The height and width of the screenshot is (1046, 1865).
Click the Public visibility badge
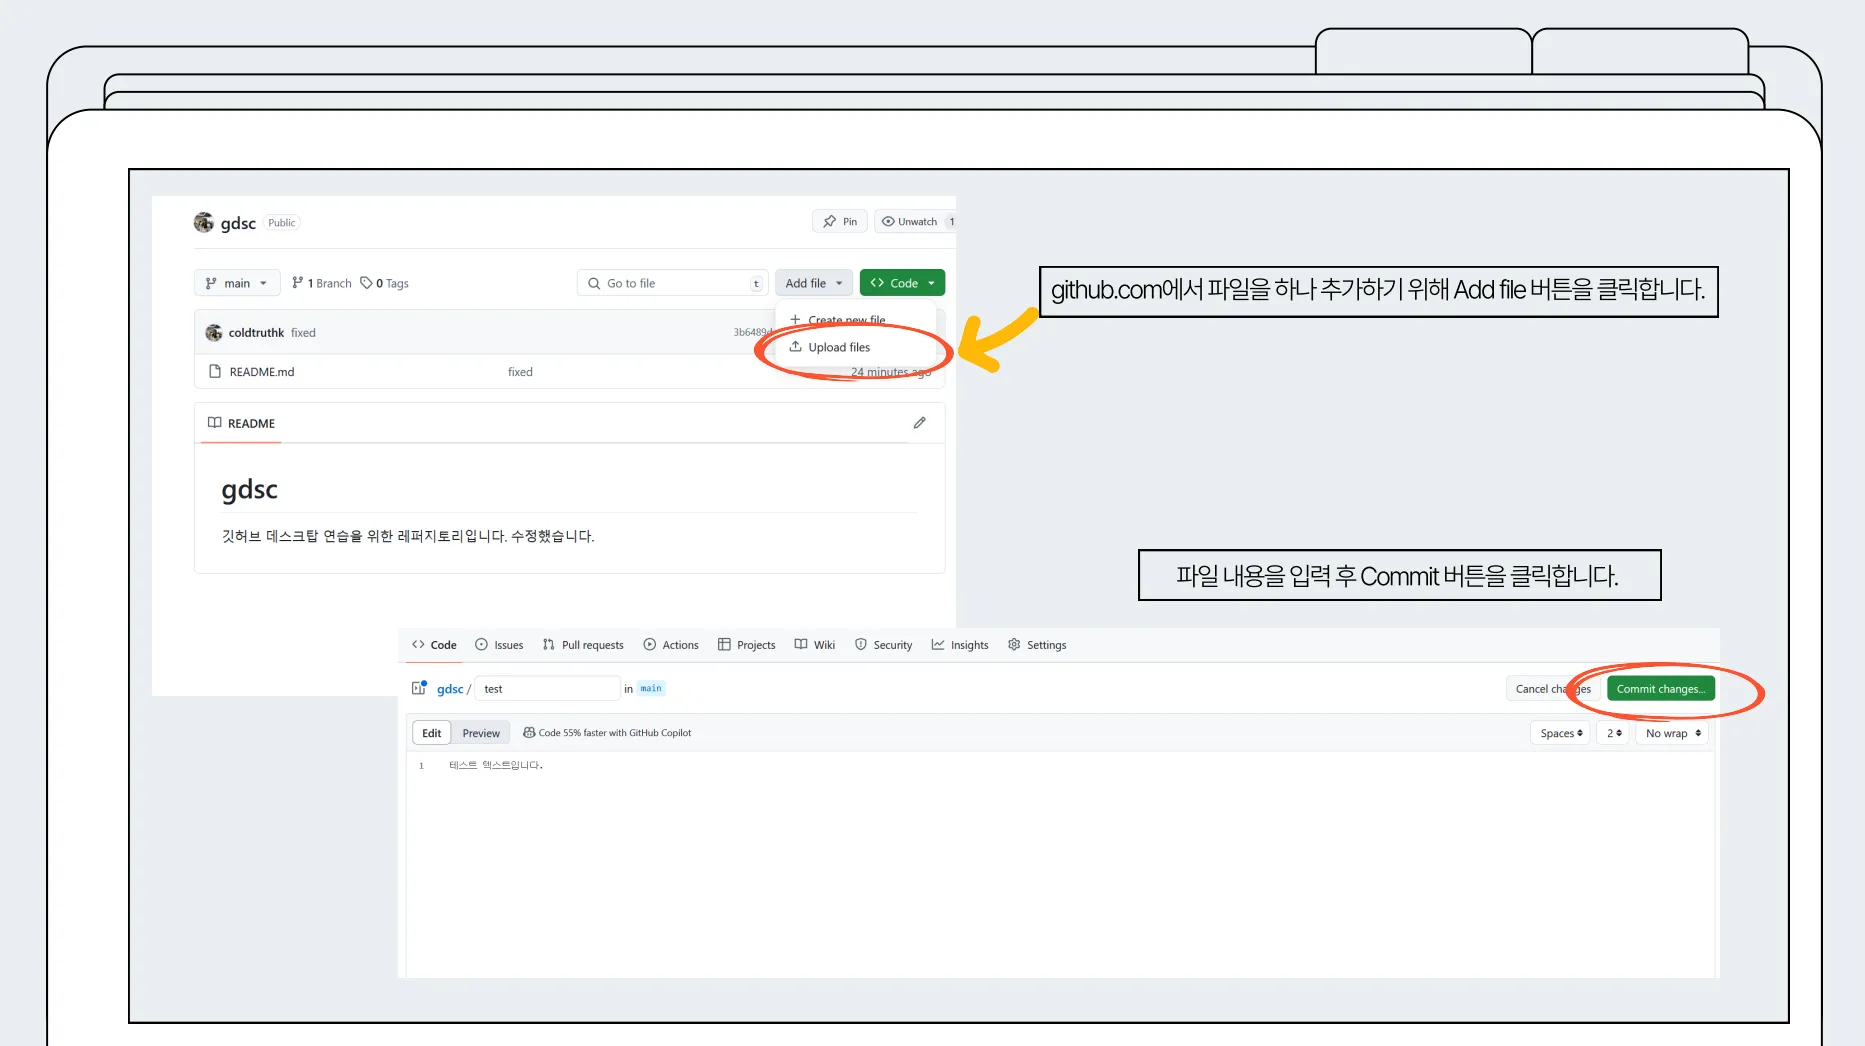click(x=282, y=223)
